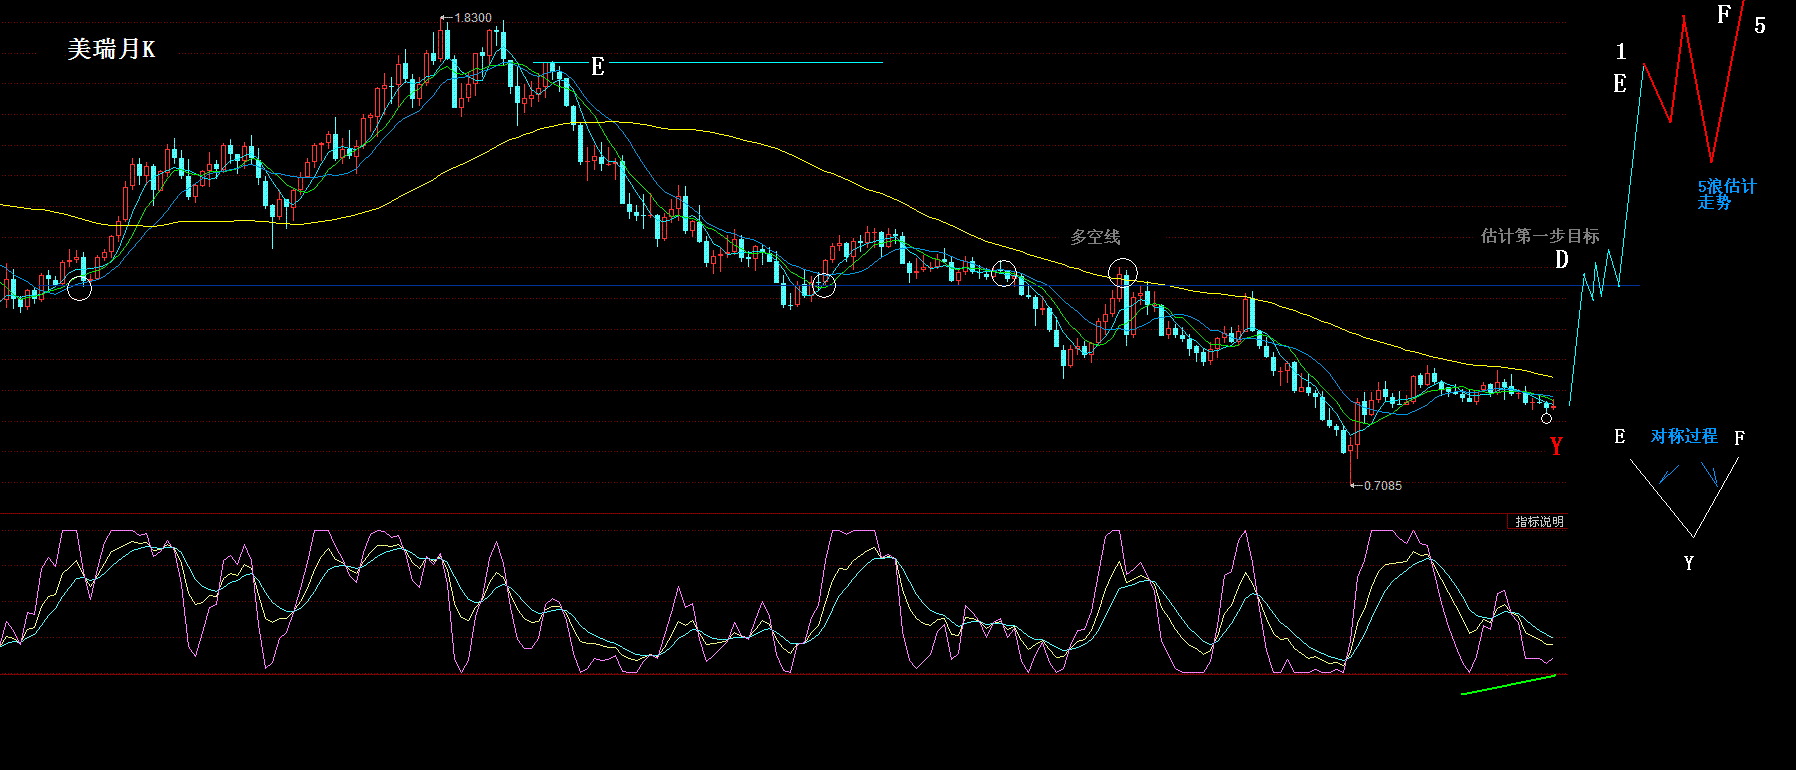The image size is (1796, 770).
Task: Click the E label beside cyan line
Action: coord(598,67)
